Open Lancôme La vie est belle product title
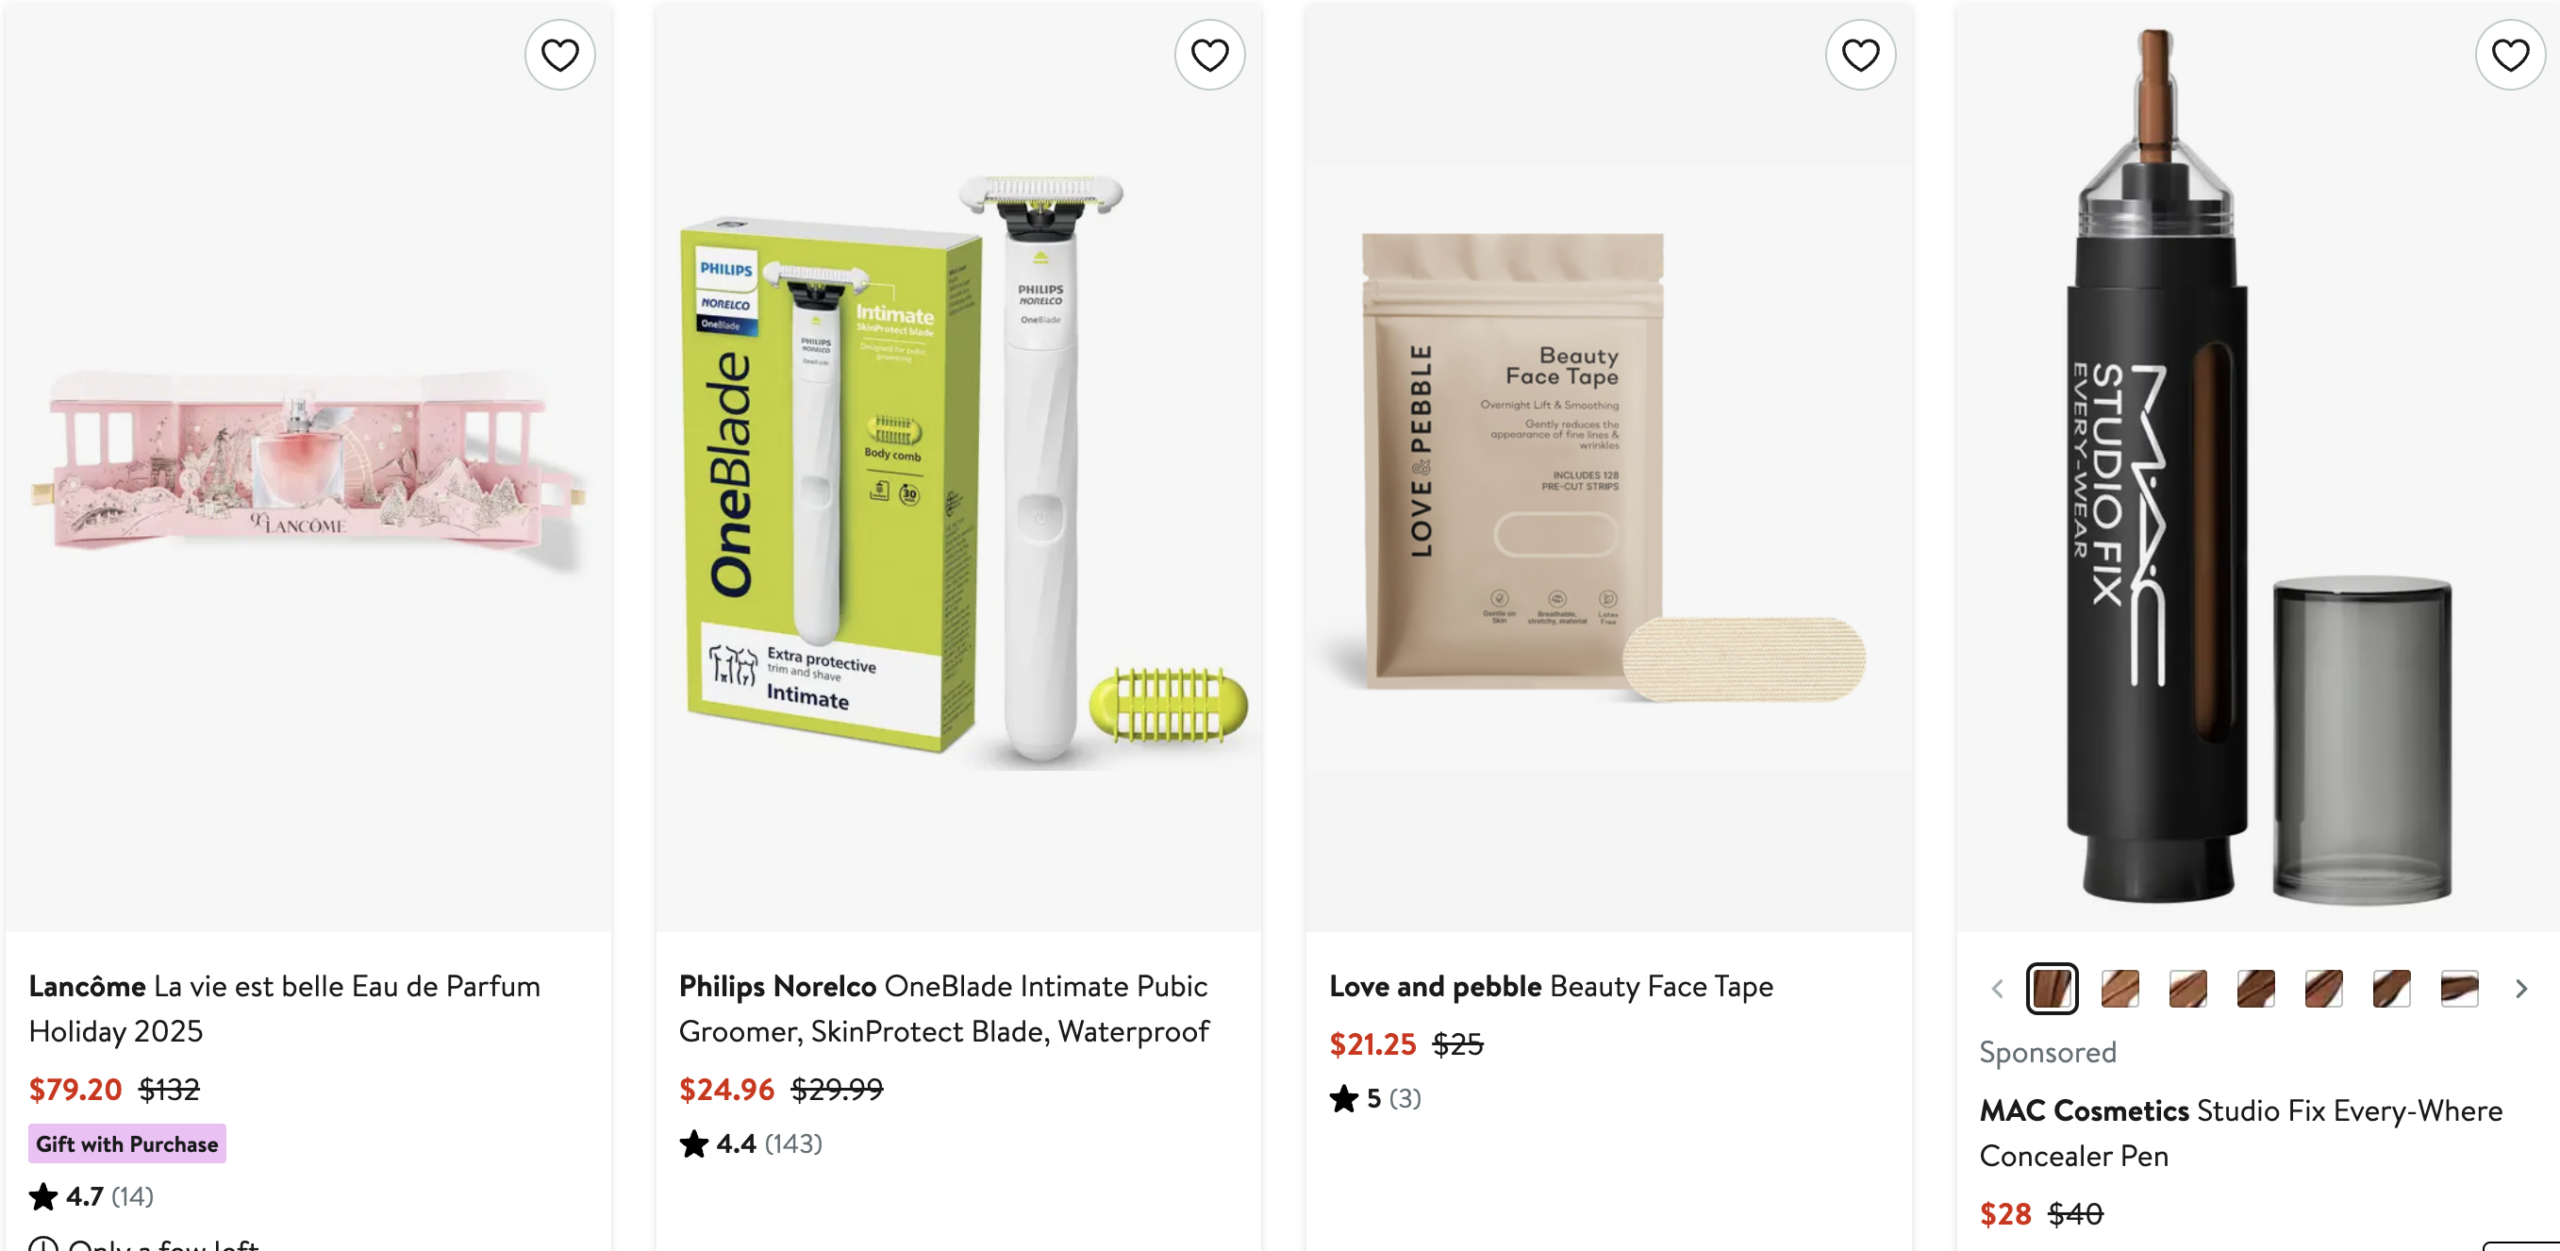This screenshot has height=1251, width=2560. [x=285, y=1009]
